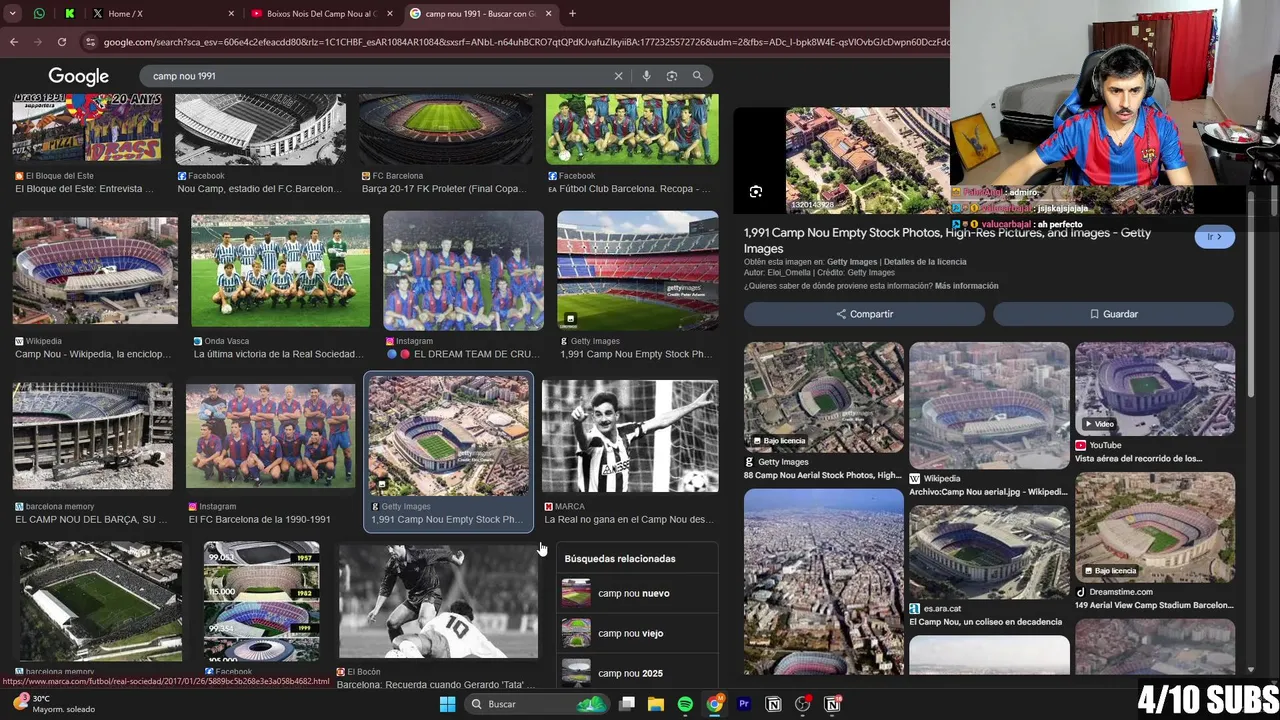The width and height of the screenshot is (1280, 720).
Task: Start a voice search with the microphone
Action: 646,76
